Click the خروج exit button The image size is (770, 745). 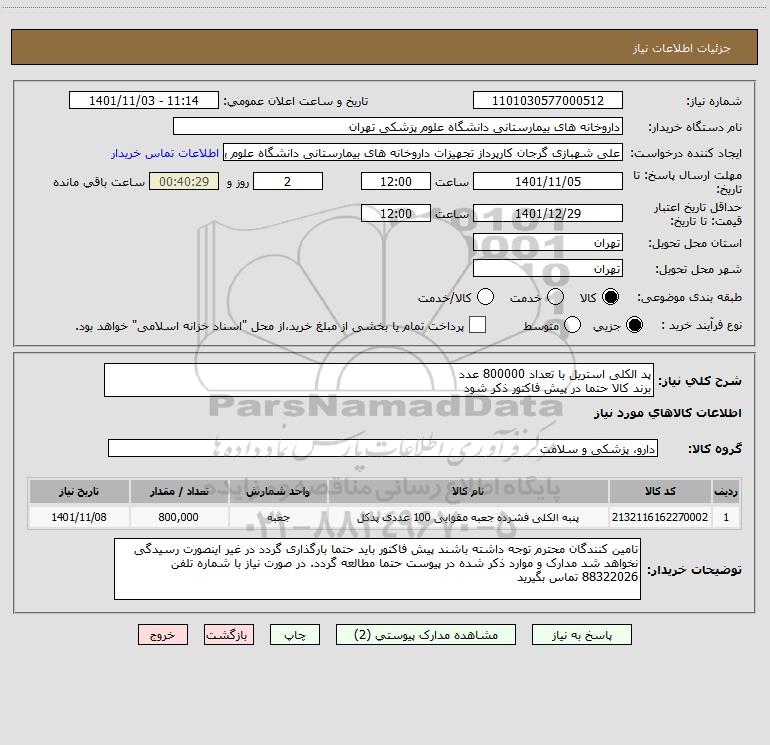pyautogui.click(x=163, y=635)
